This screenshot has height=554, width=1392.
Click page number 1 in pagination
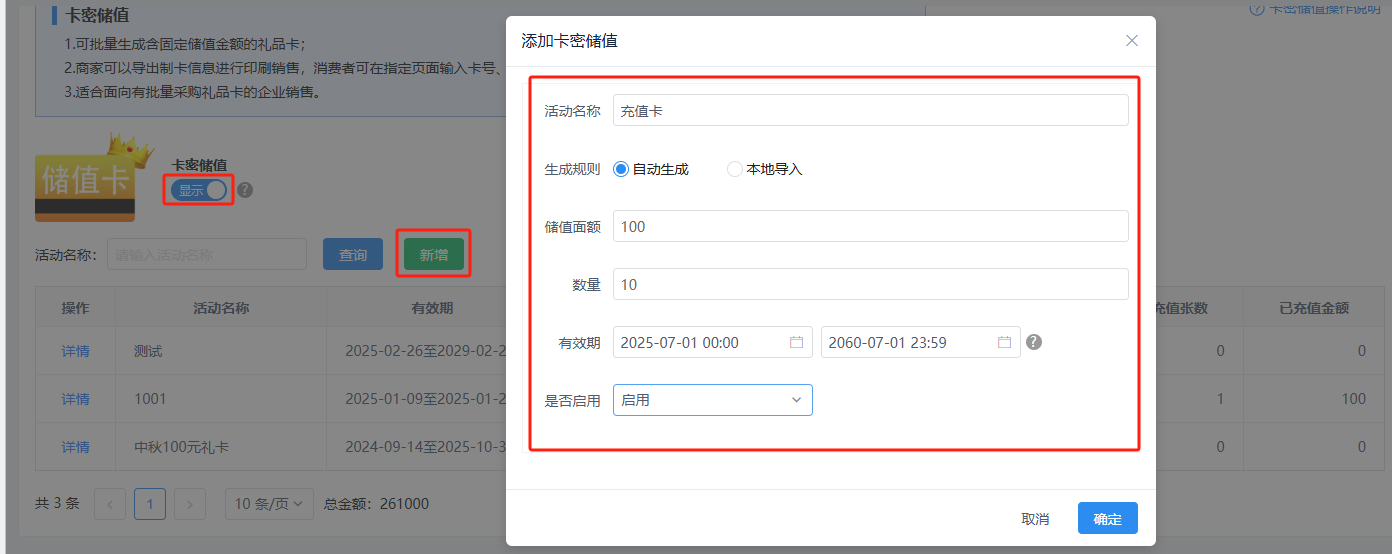pyautogui.click(x=150, y=504)
